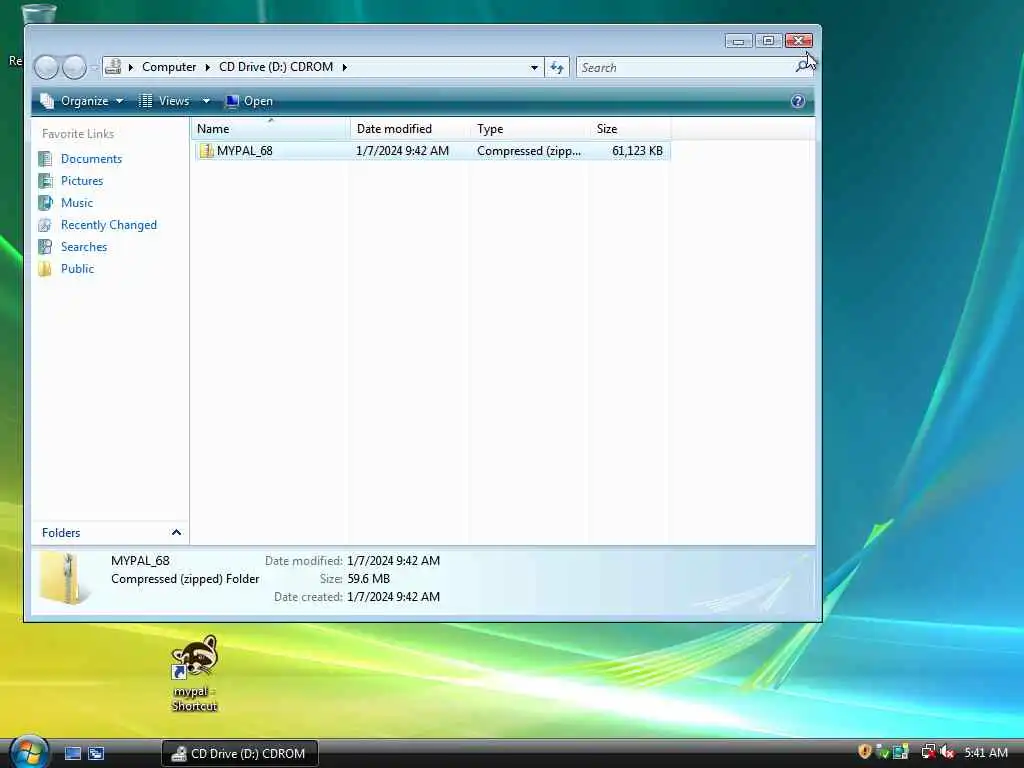Open the Pictures favorite link
This screenshot has width=1024, height=768.
coord(82,181)
